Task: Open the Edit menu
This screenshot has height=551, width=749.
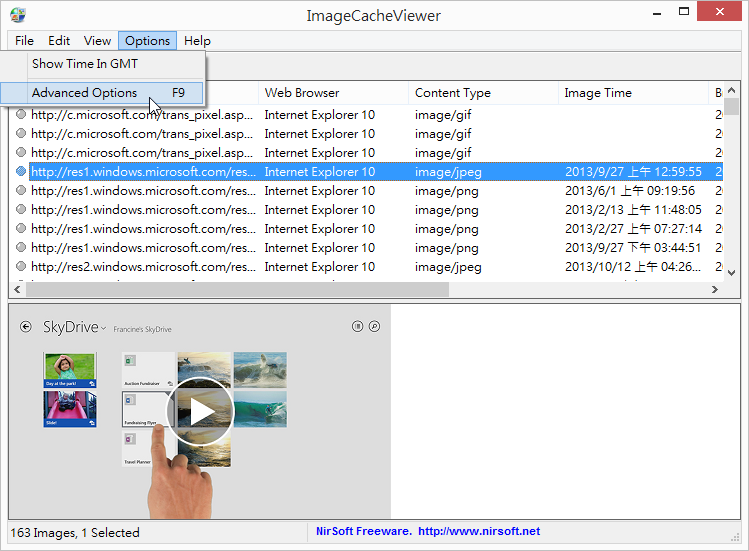Action: click(x=59, y=41)
